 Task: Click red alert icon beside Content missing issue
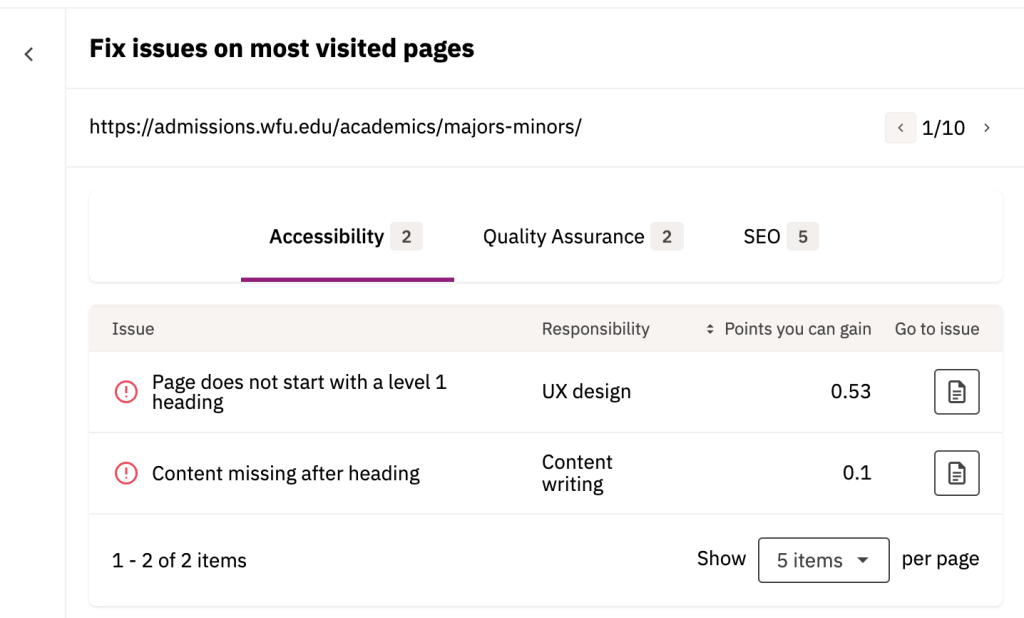[126, 473]
